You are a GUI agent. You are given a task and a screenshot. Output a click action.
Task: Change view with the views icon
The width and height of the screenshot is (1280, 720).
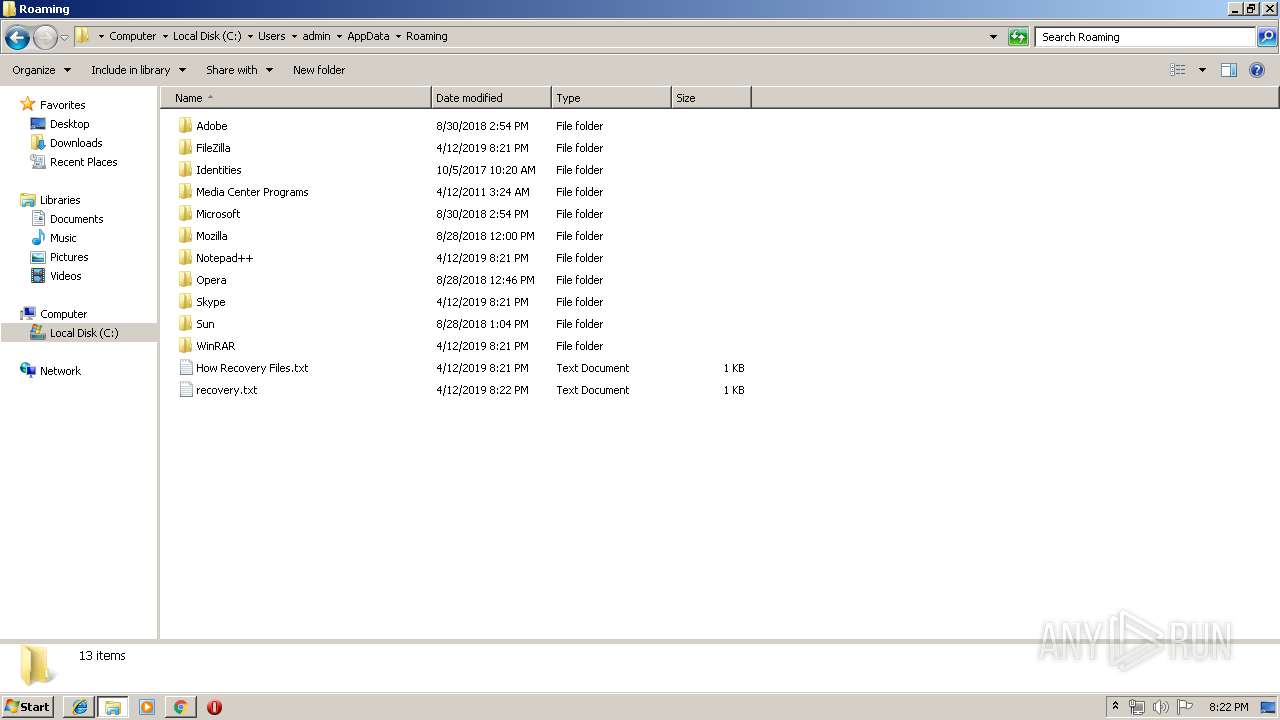tap(1178, 70)
